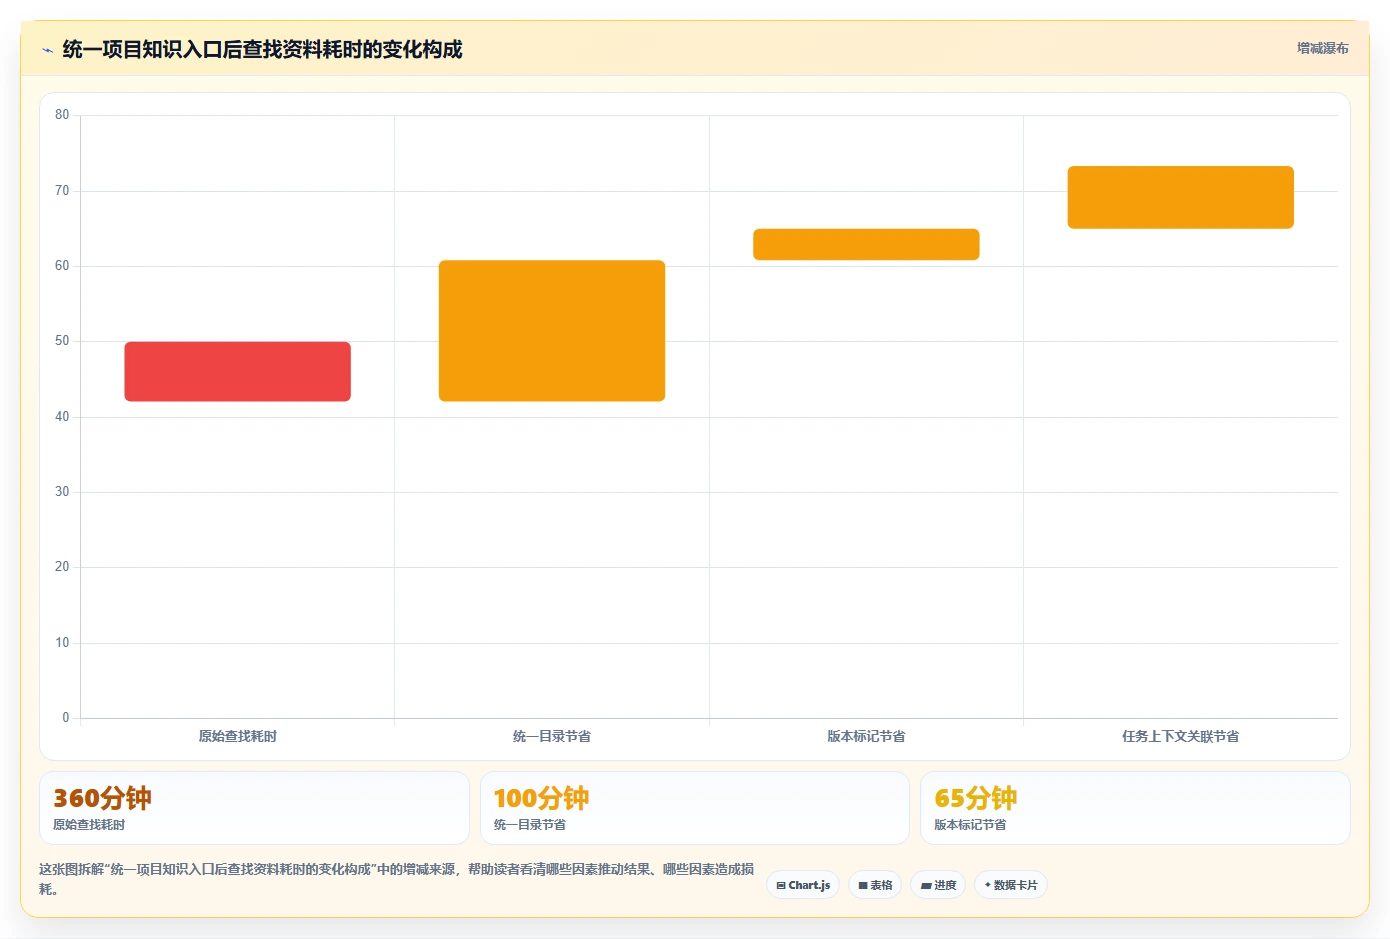This screenshot has width=1390, height=939.
Task: Click the orange 任务上下文关联节省 bar
Action: click(1181, 197)
